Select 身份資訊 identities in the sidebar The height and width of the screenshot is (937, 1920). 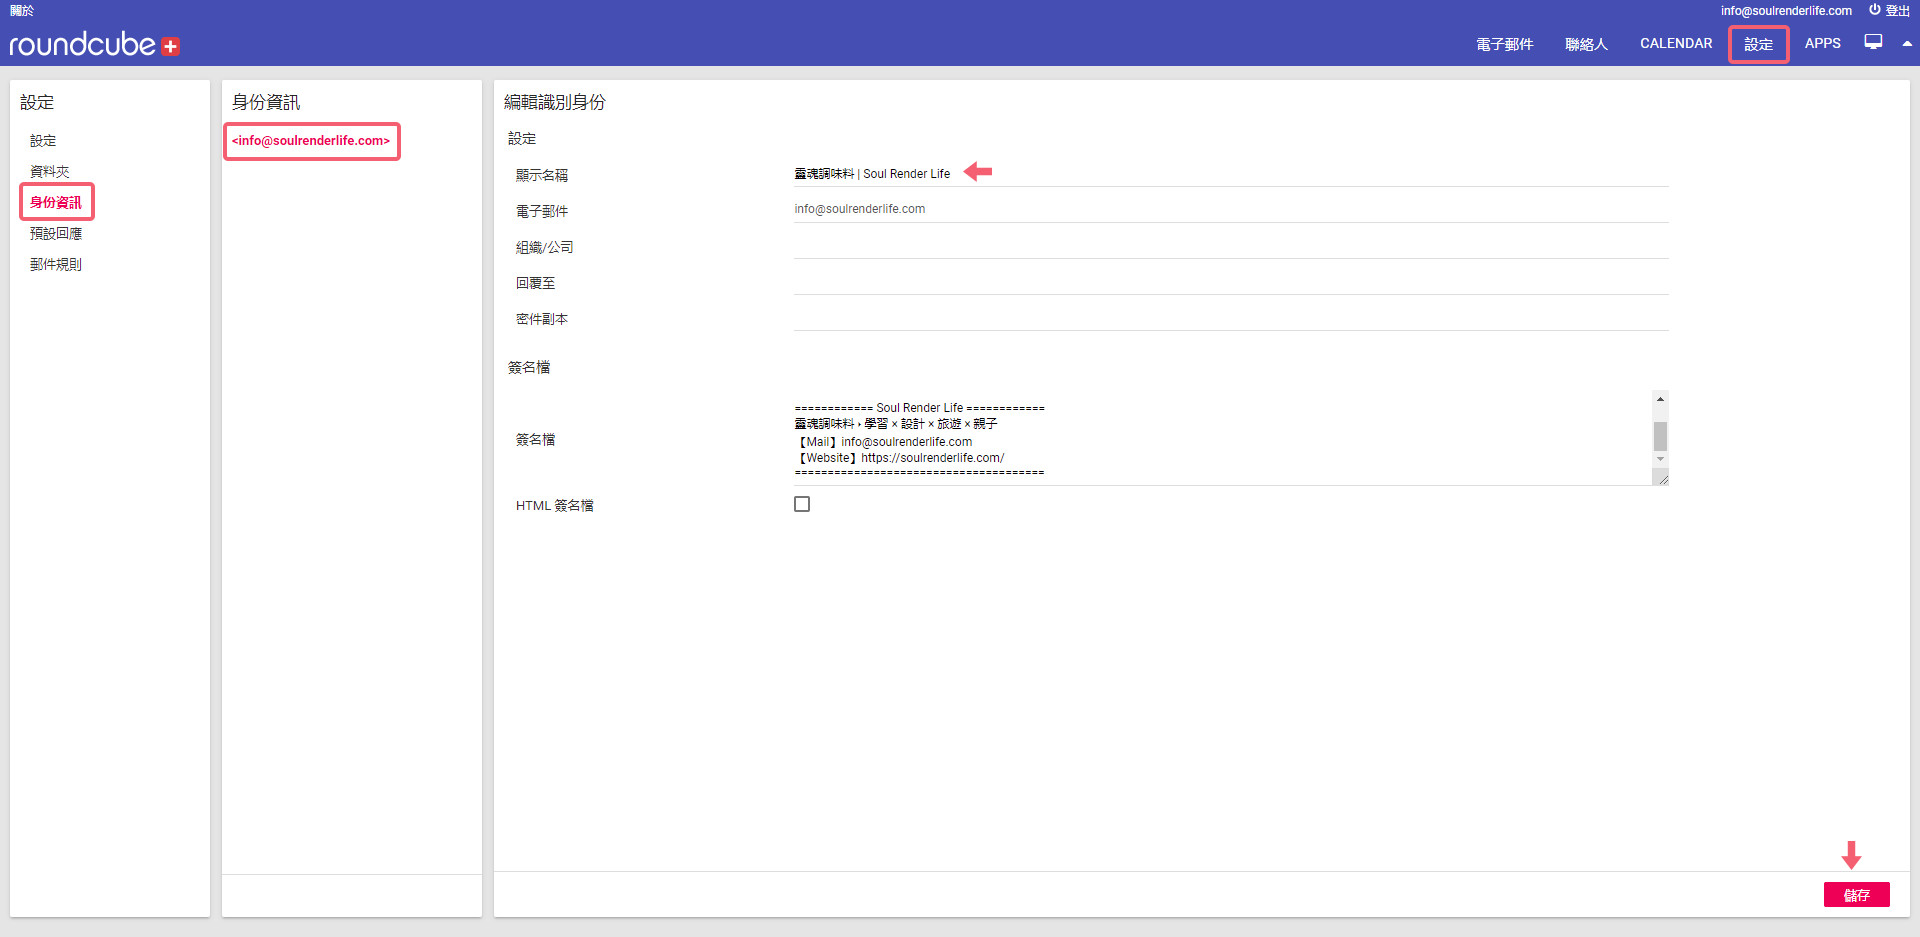(x=56, y=202)
